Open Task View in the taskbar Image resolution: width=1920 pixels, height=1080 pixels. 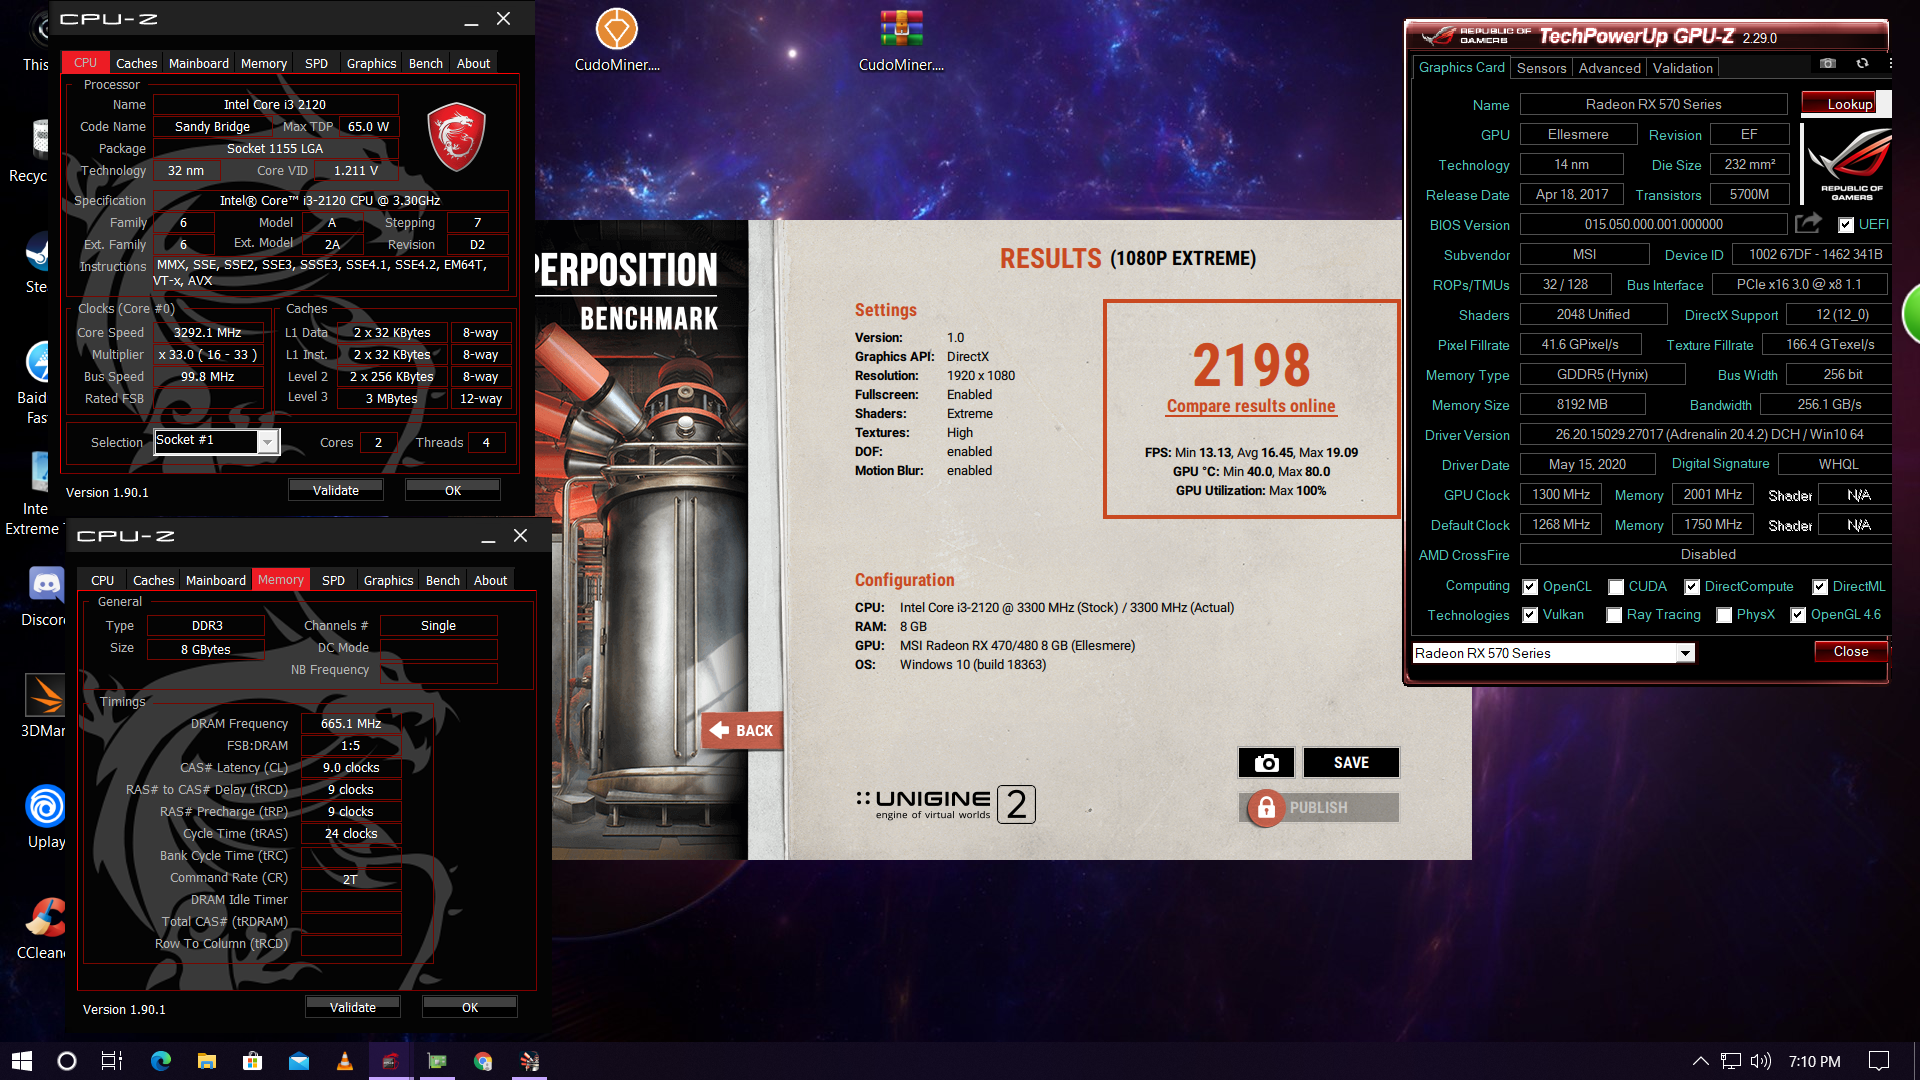[112, 1061]
